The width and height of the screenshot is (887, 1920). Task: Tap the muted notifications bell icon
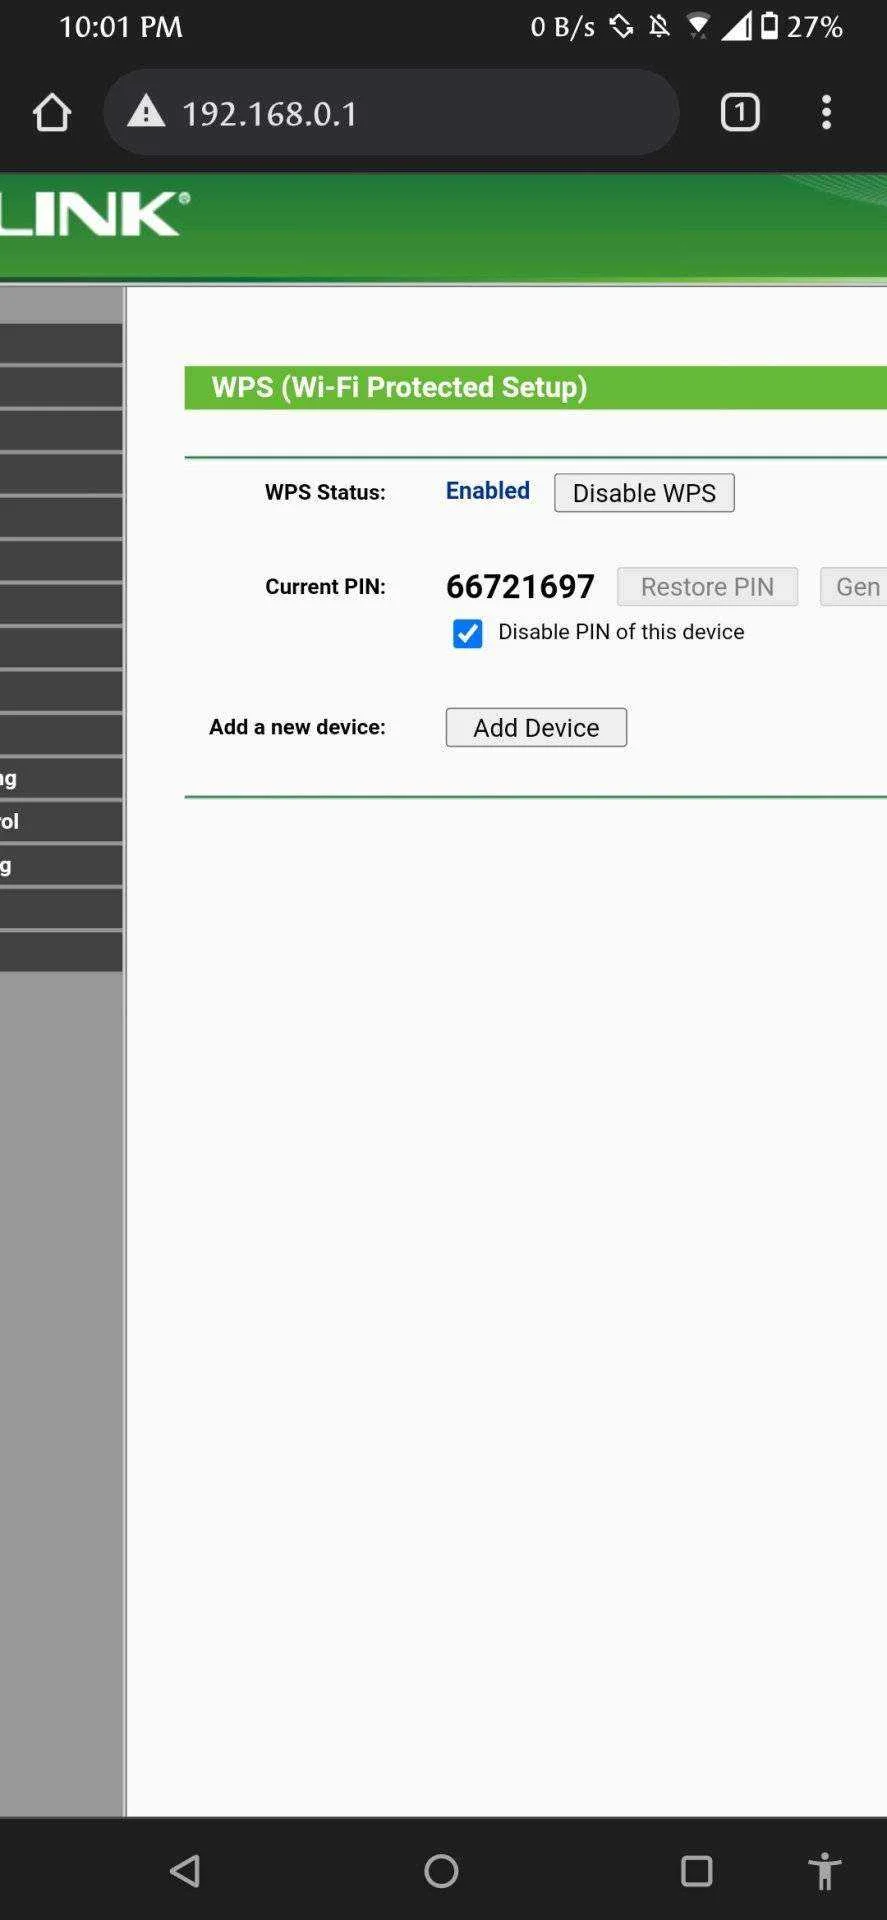pos(659,27)
